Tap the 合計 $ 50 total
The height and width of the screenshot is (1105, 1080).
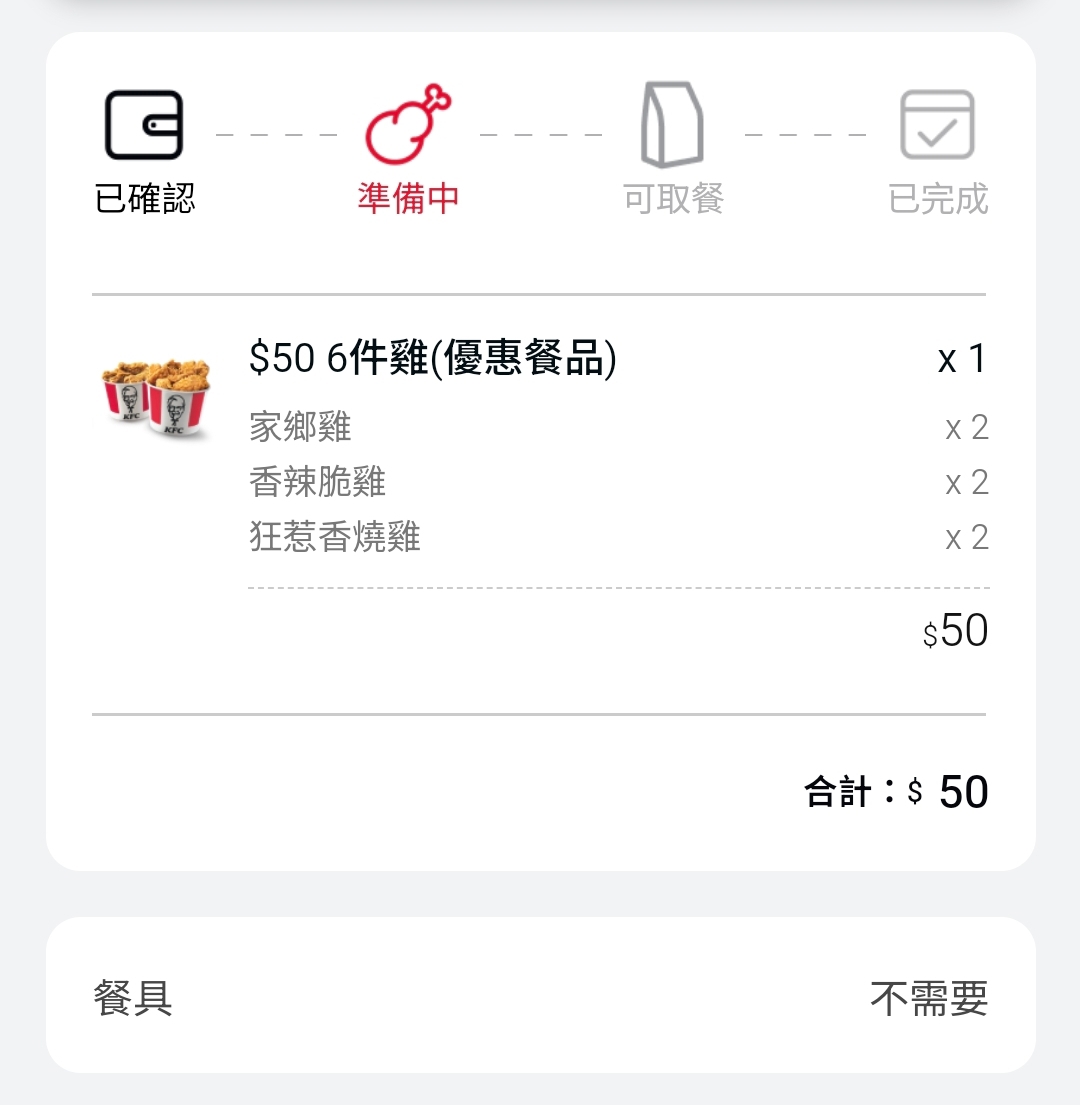(x=896, y=791)
